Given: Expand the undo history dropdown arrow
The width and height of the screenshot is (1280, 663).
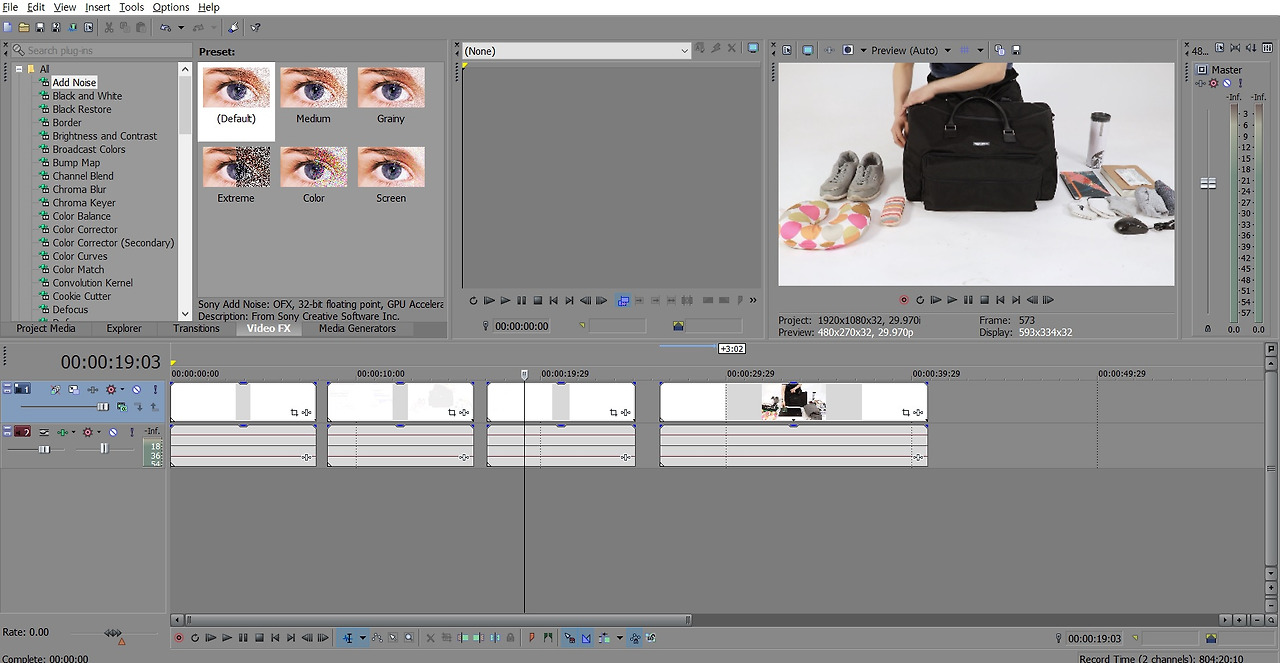Looking at the screenshot, I should pos(181,27).
